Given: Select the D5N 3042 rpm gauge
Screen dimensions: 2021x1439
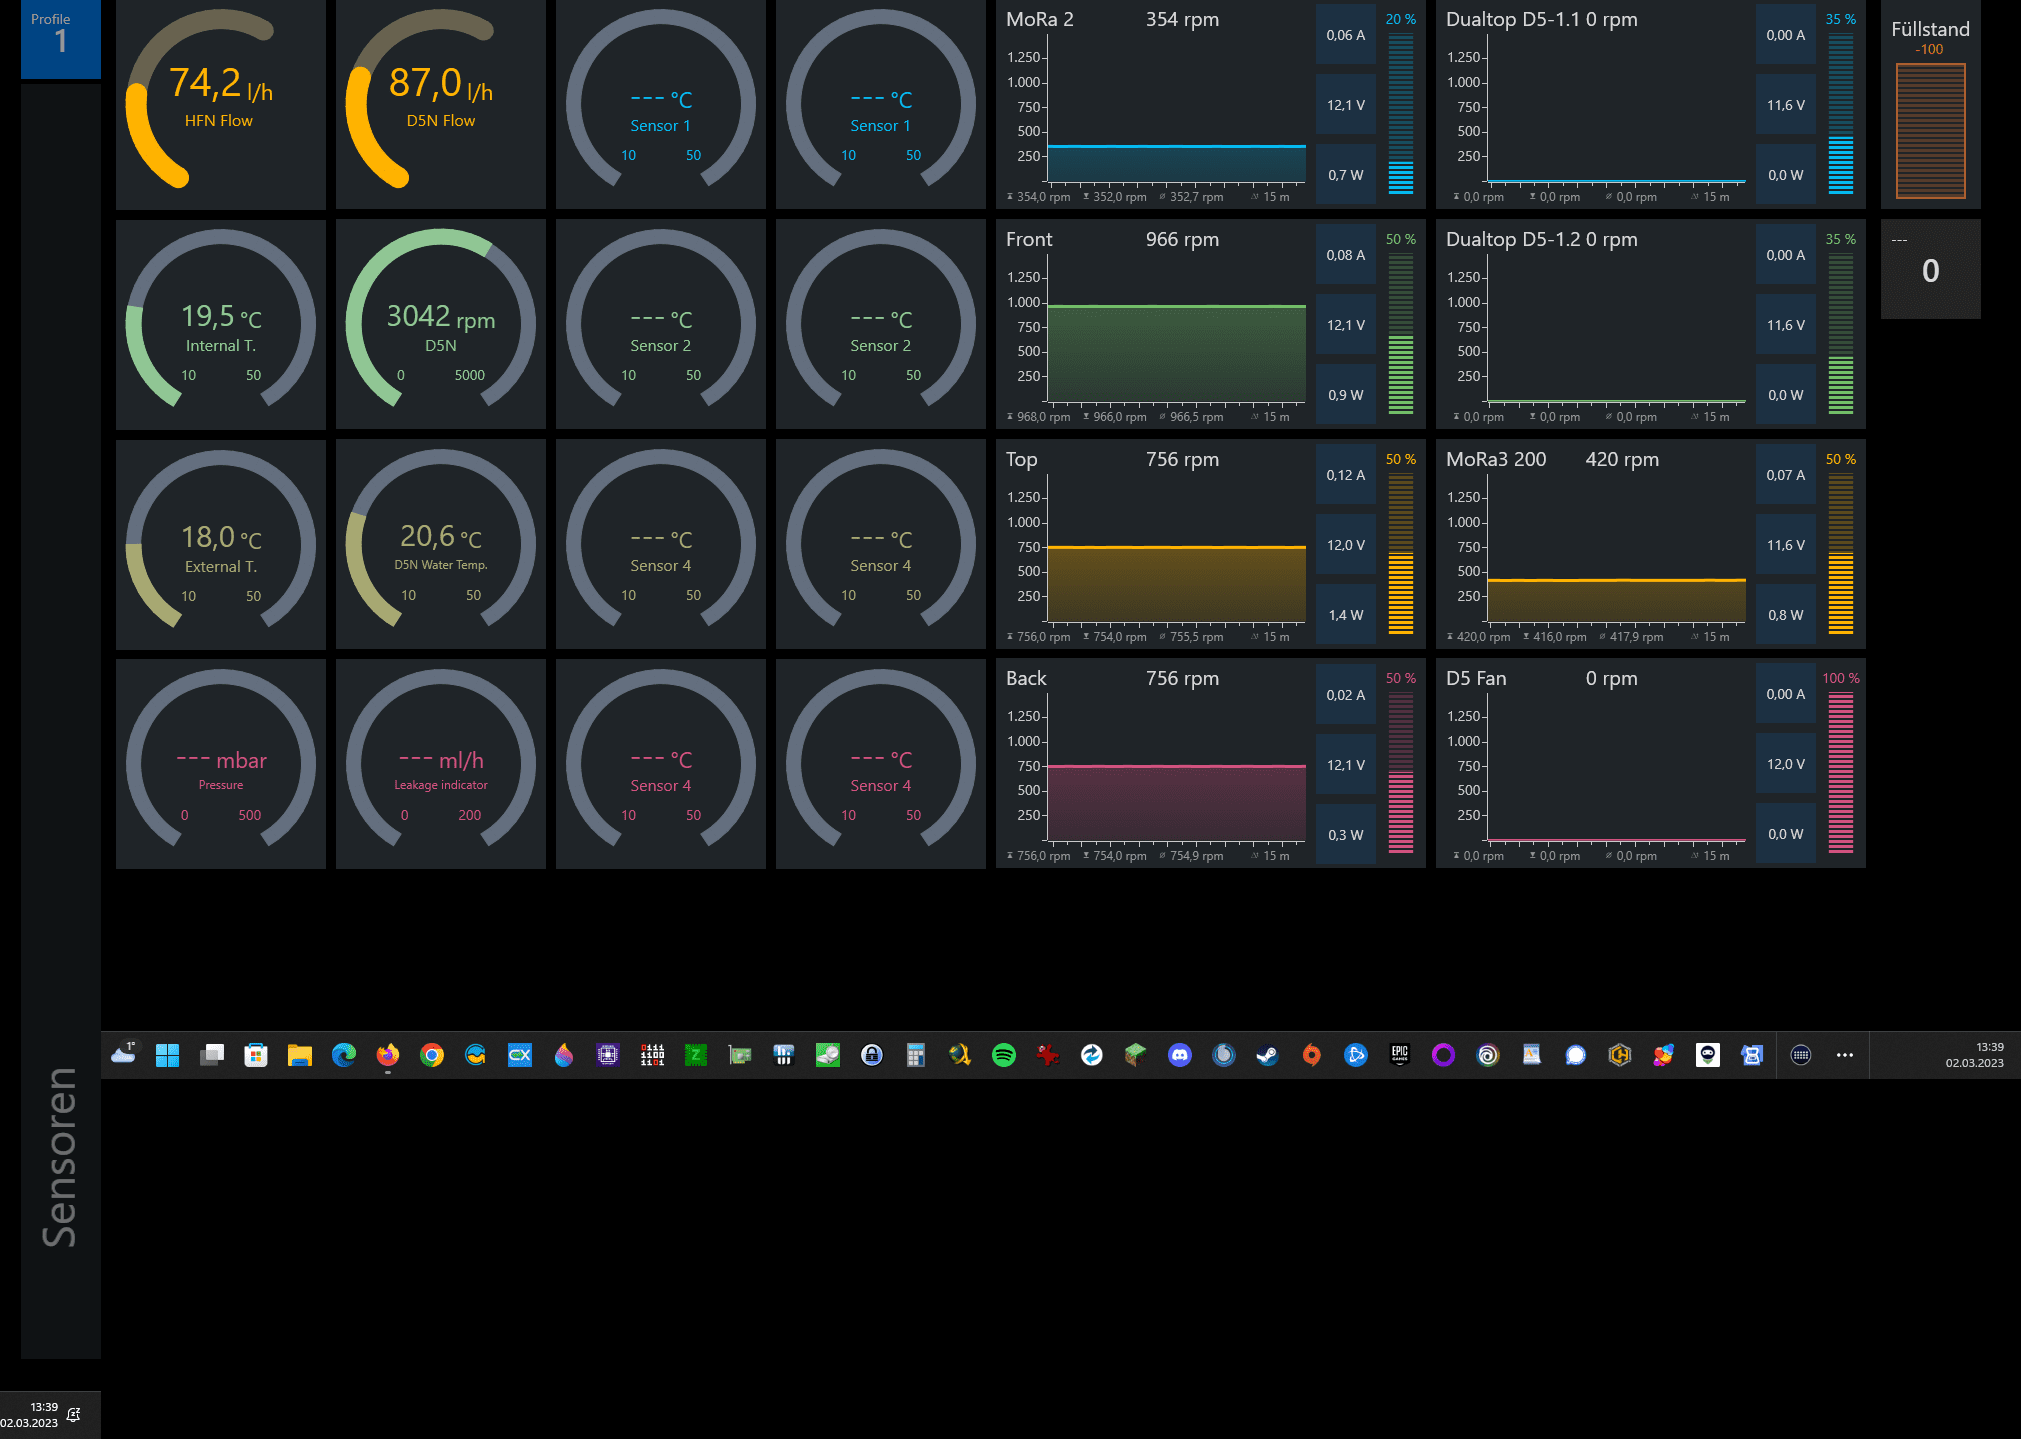Looking at the screenshot, I should coord(441,324).
